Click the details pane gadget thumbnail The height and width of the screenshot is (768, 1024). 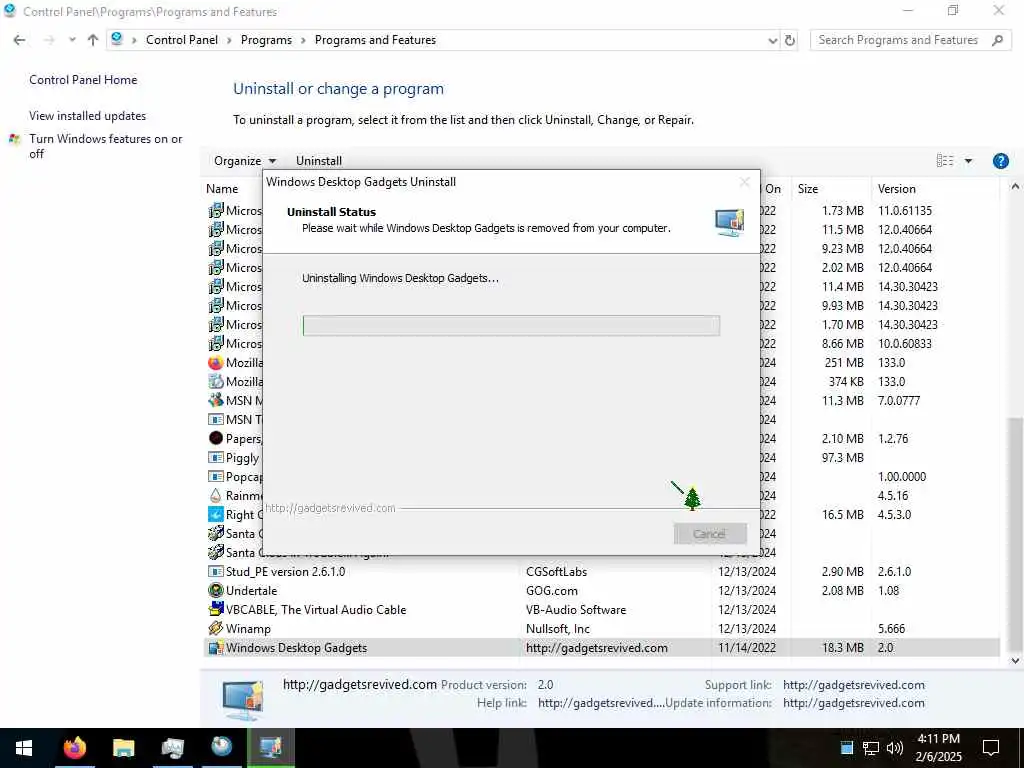pos(242,699)
